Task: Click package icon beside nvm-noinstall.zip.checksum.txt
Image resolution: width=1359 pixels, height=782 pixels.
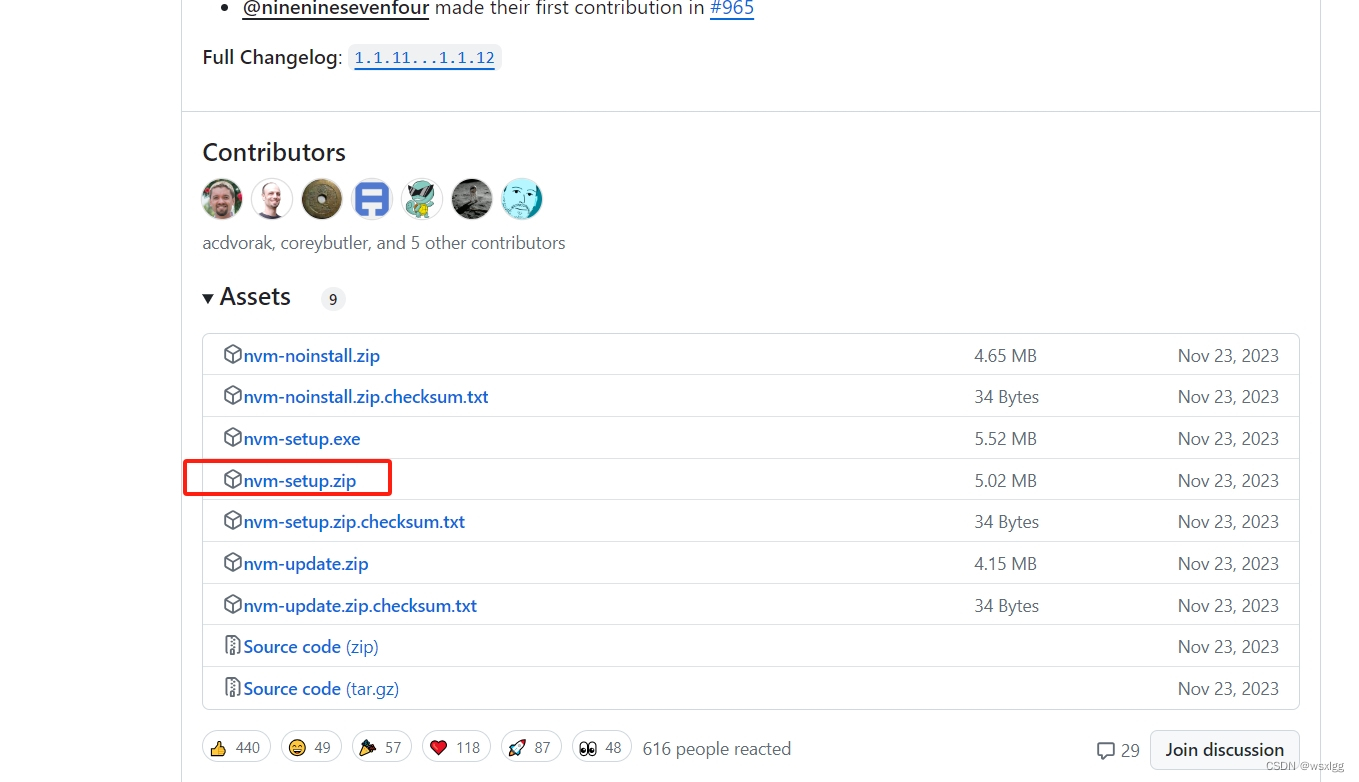Action: (x=233, y=396)
